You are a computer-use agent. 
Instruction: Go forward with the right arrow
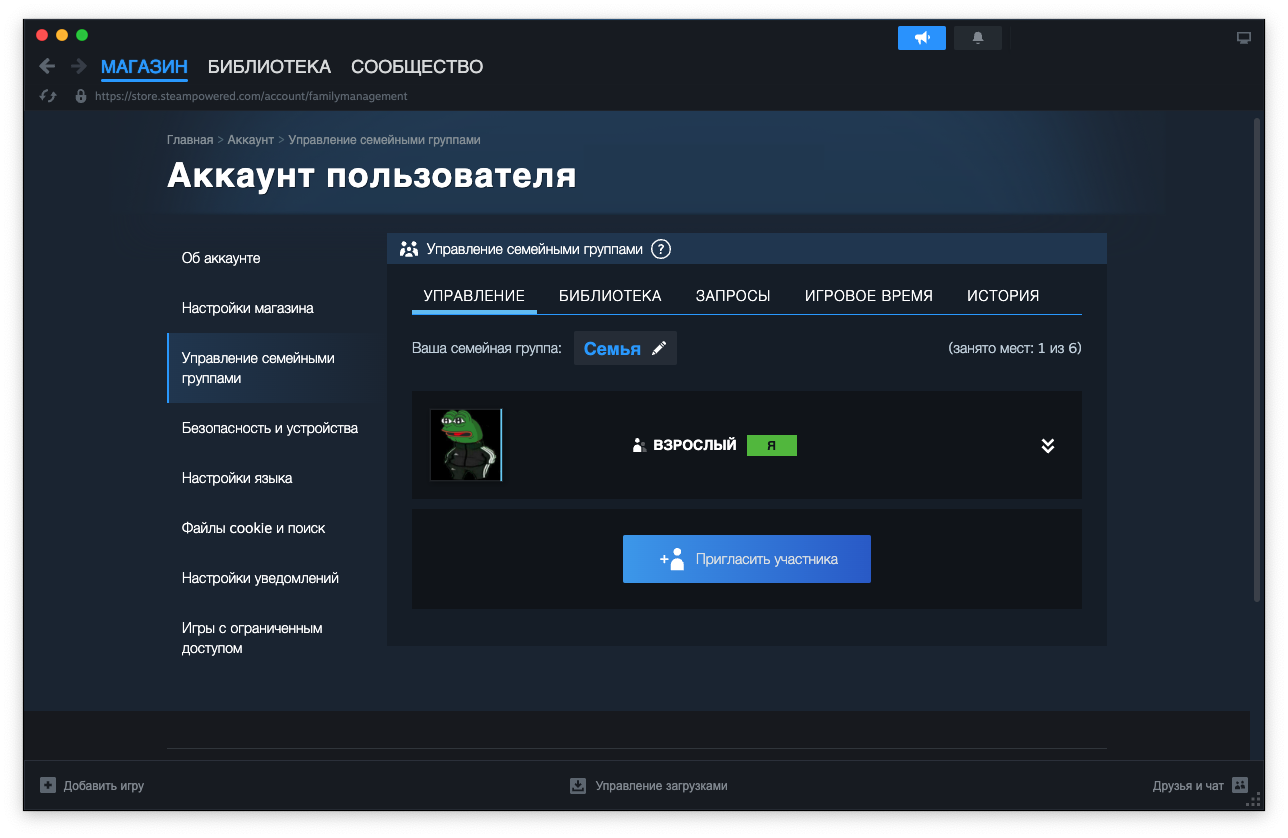pos(79,66)
